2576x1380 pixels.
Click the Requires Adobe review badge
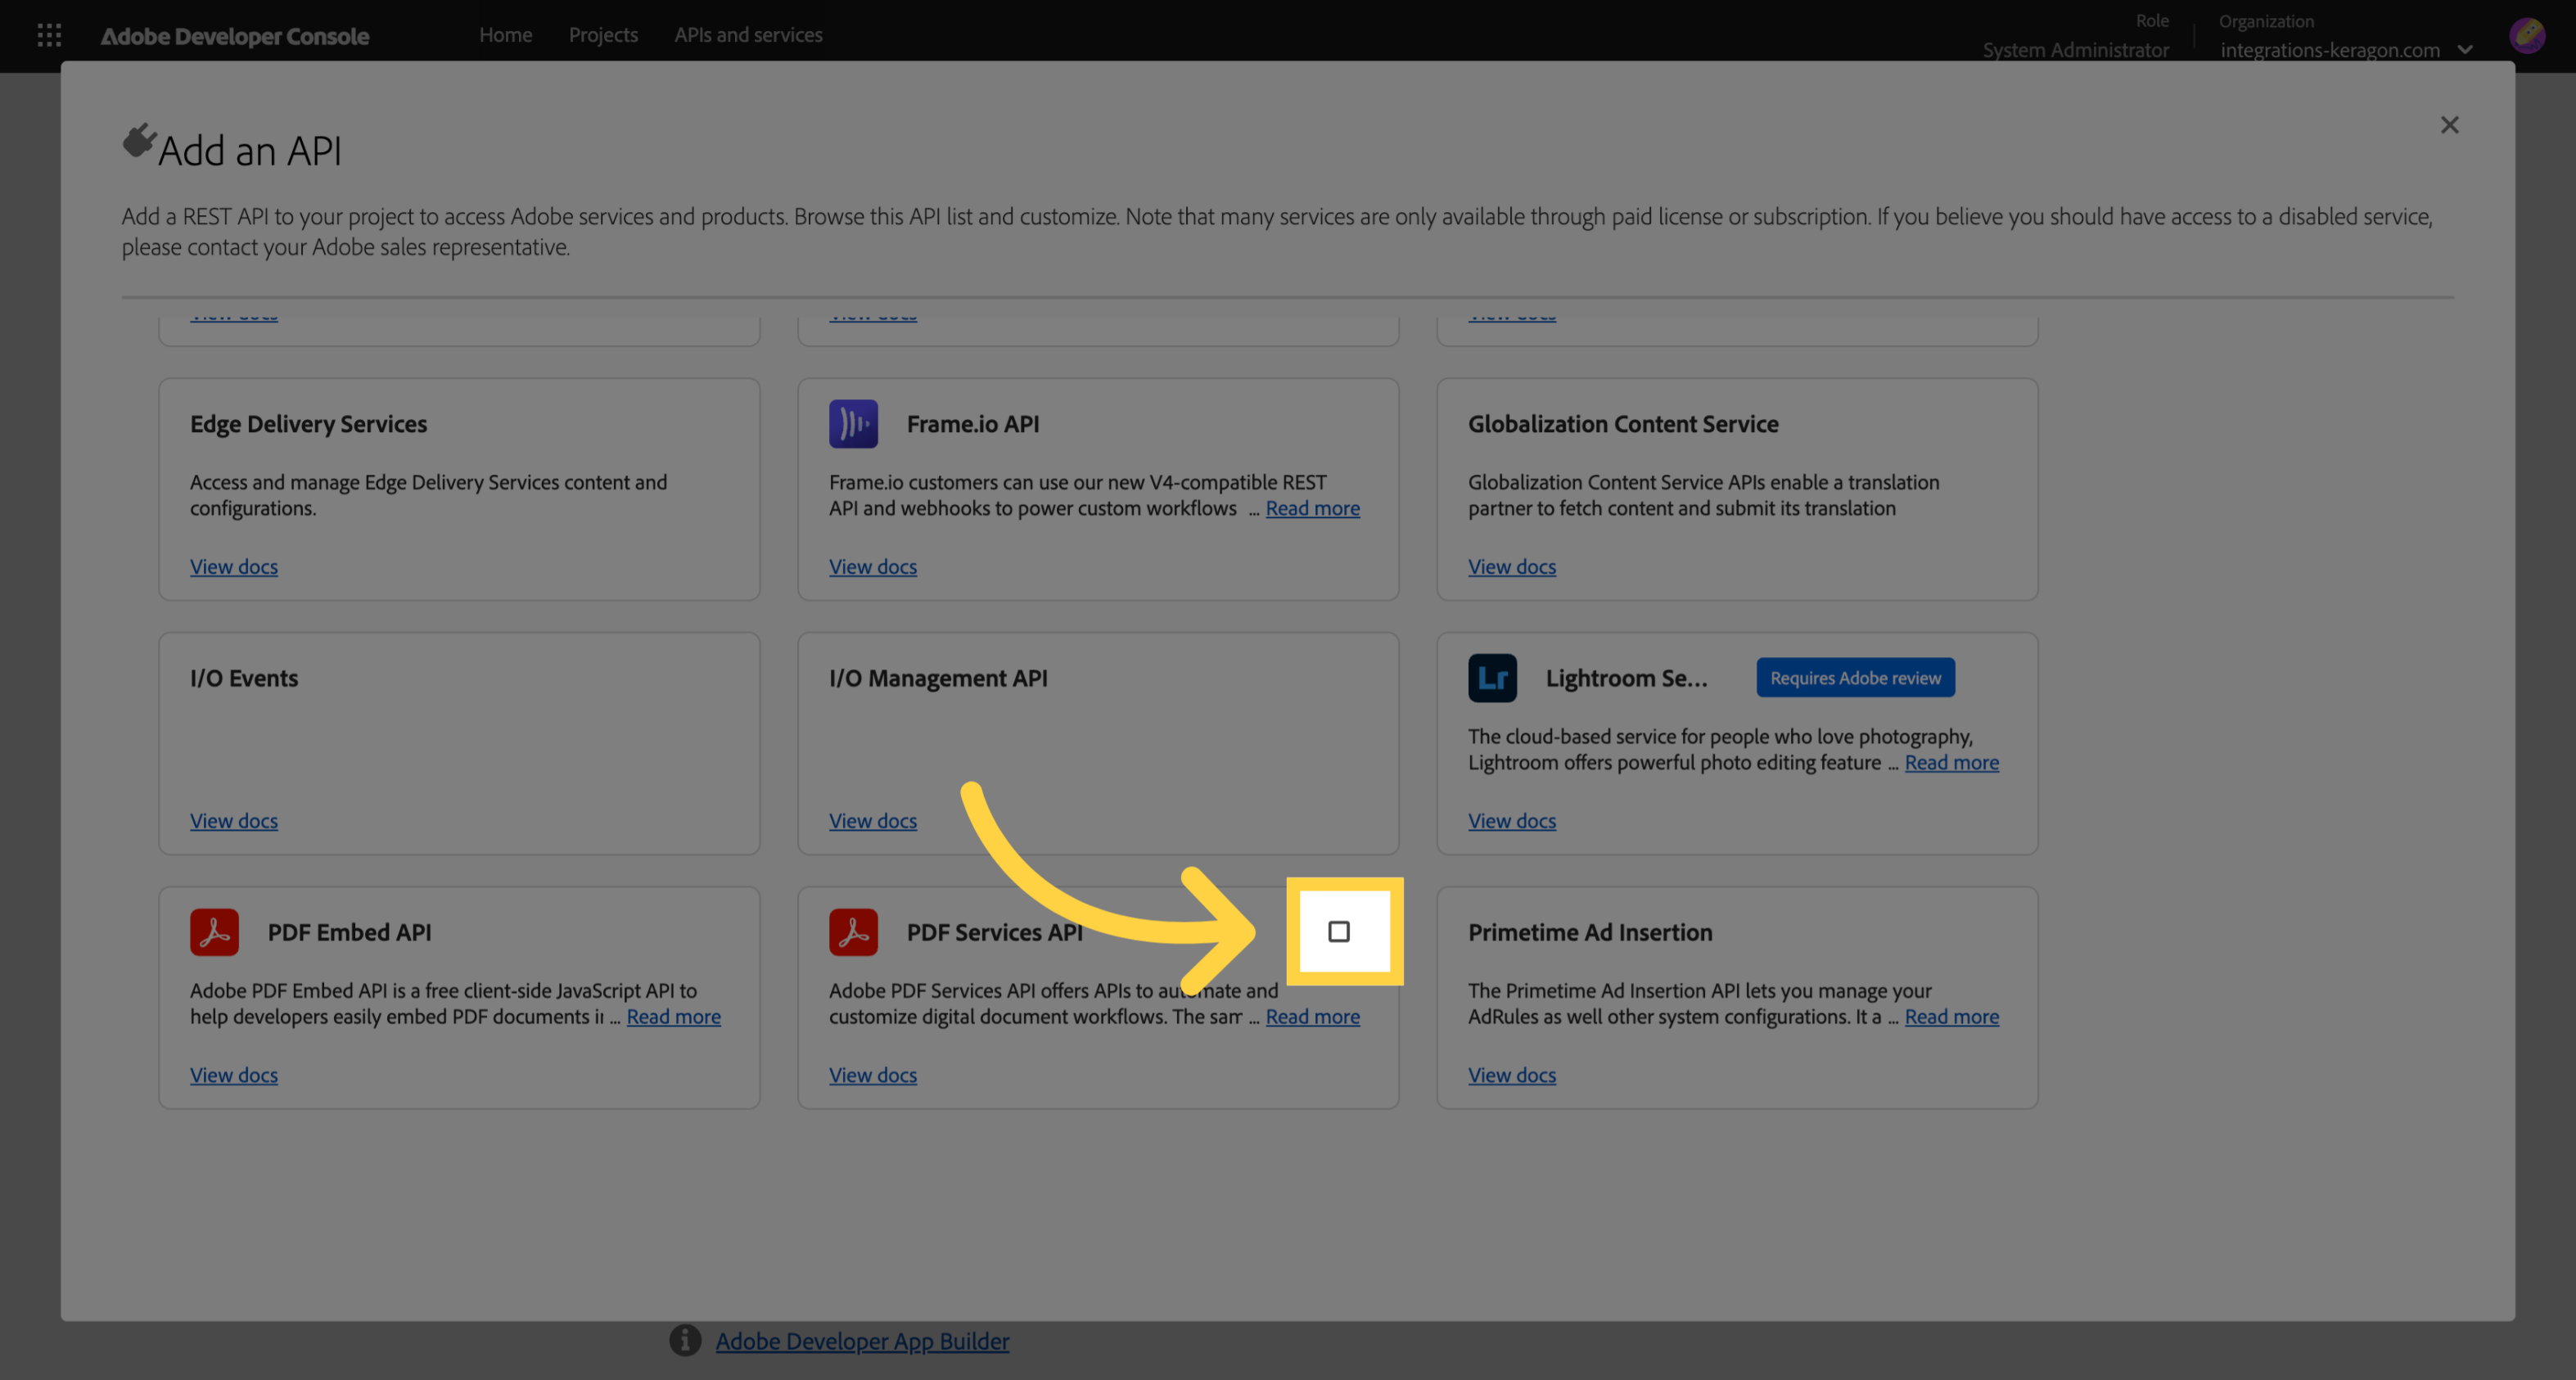tap(1855, 678)
